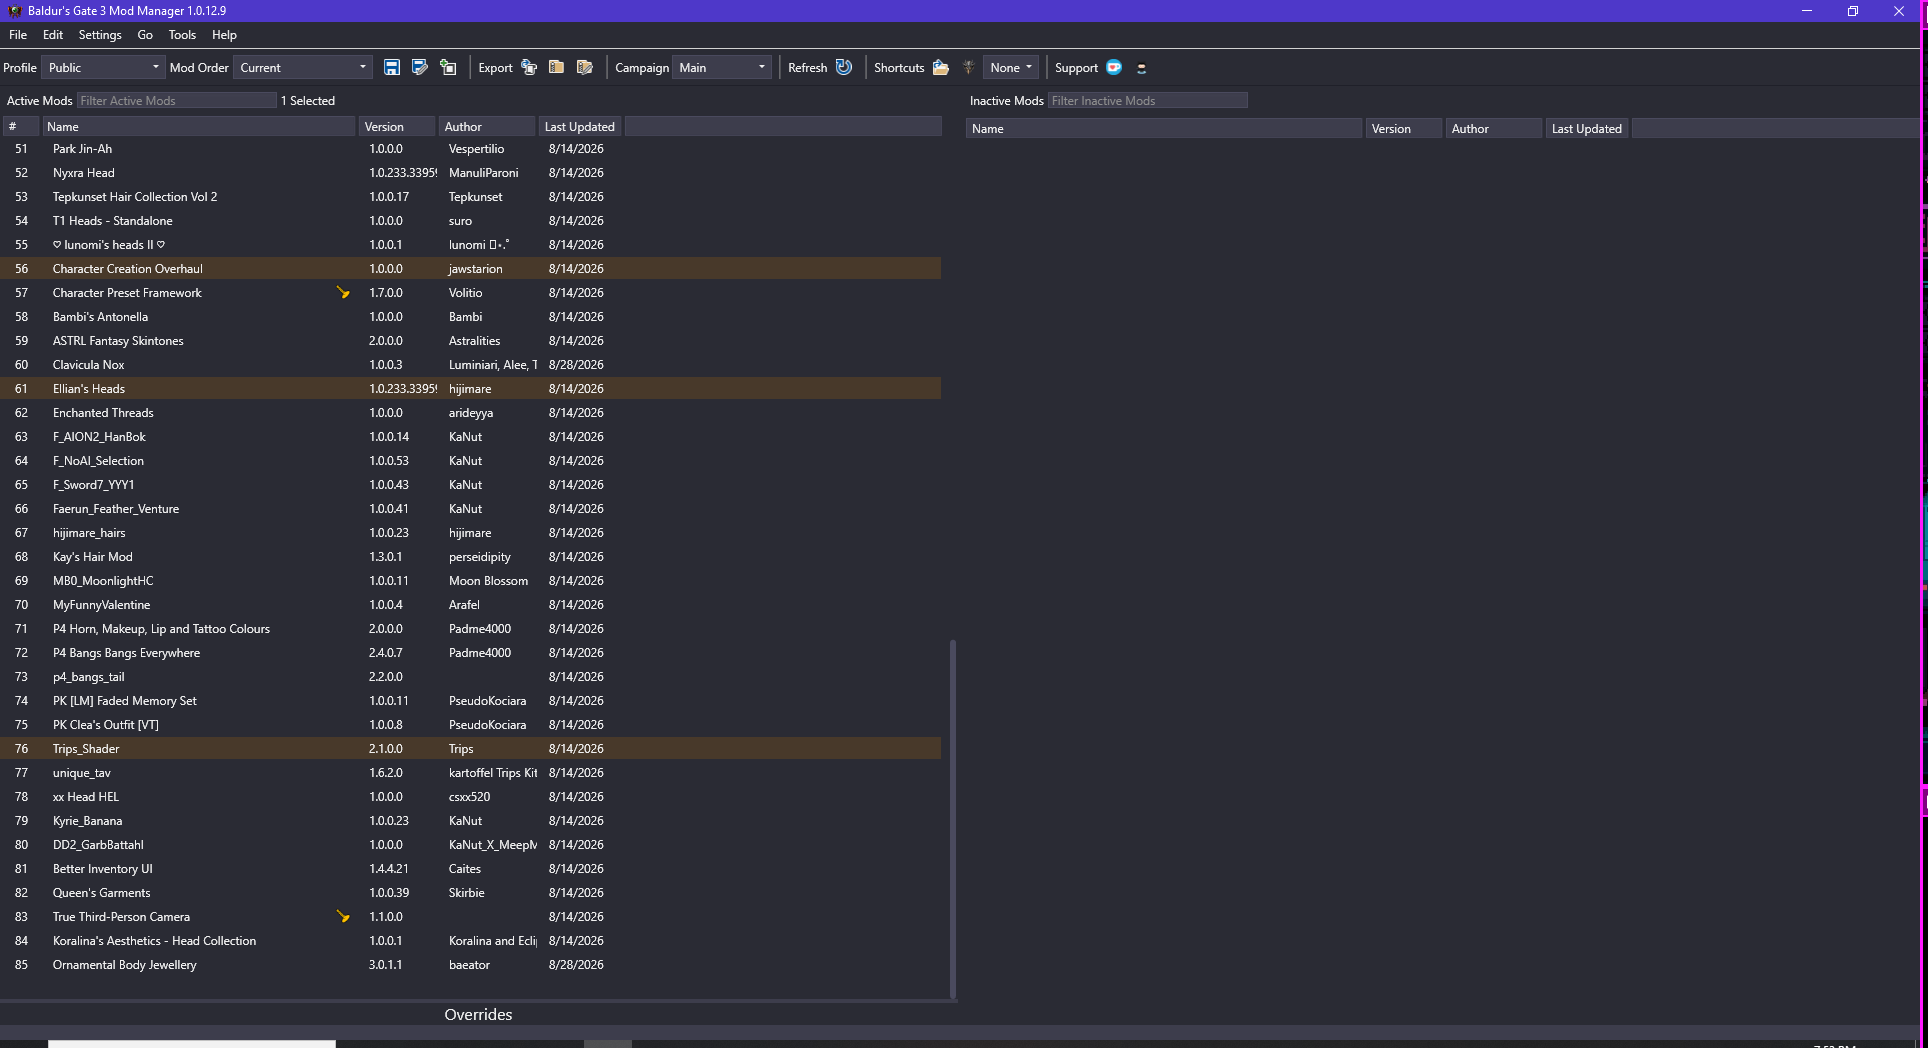The height and width of the screenshot is (1048, 1928).
Task: Select Tepkunset Hair Collection Vol 2
Action: coord(135,196)
